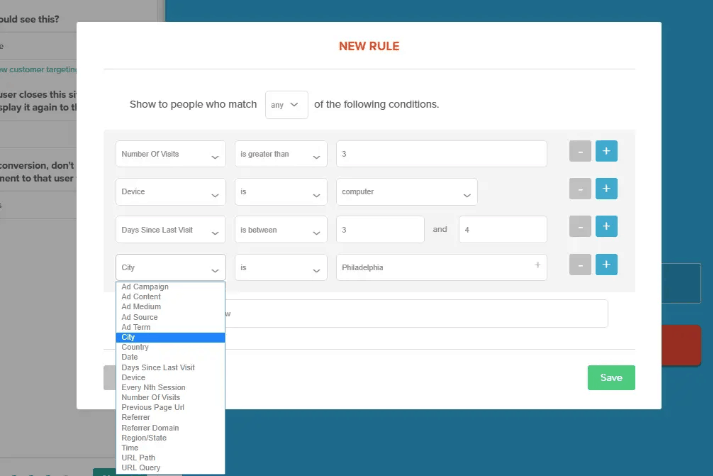Open the 'is greater than' operator dropdown
Screen dimensions: 713x476
pos(281,154)
